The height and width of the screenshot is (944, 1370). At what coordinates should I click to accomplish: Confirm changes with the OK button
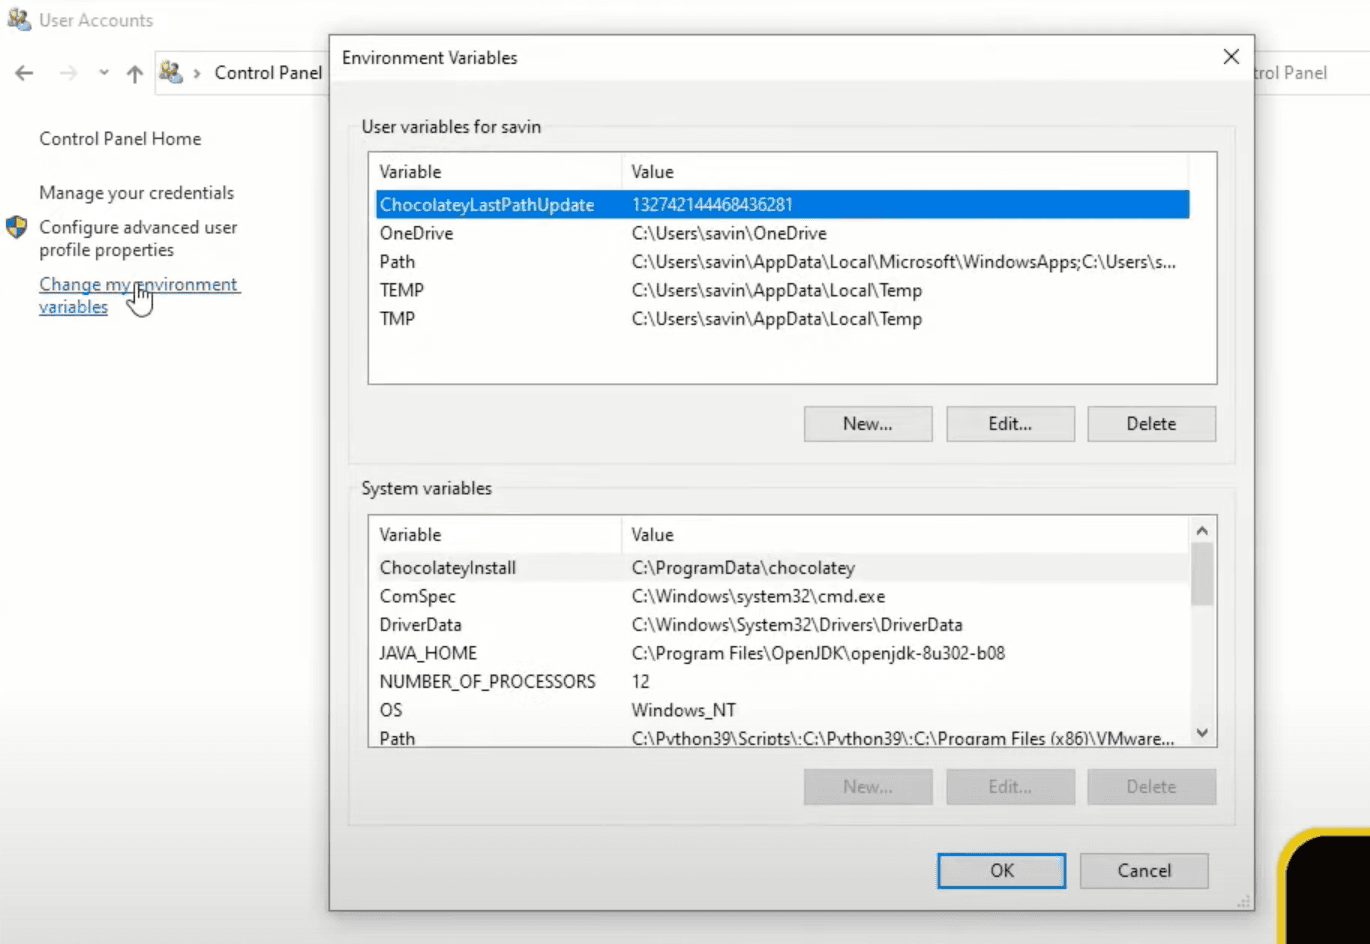tap(1000, 870)
